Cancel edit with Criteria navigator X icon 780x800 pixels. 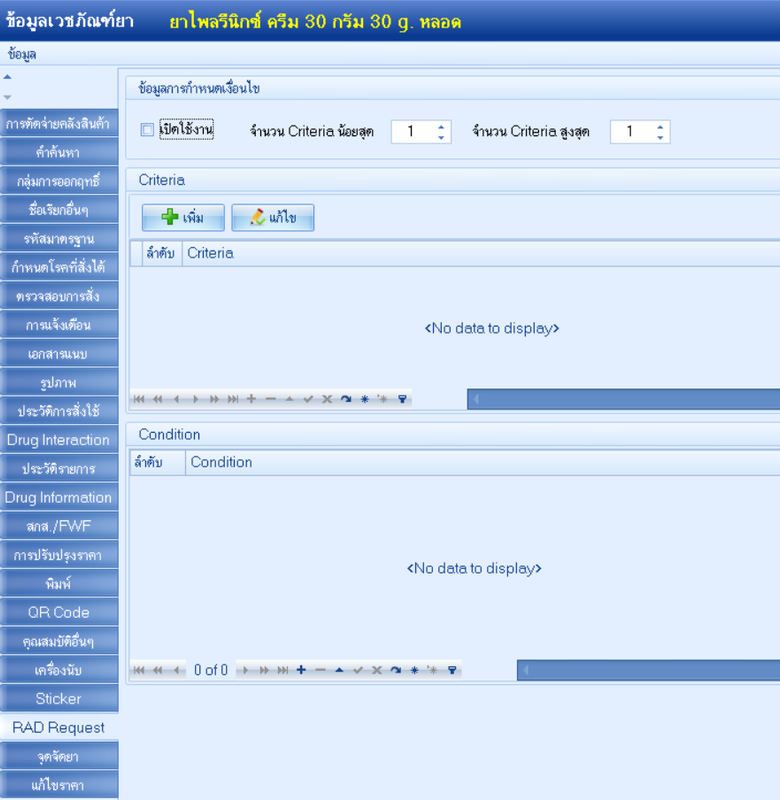coord(327,399)
